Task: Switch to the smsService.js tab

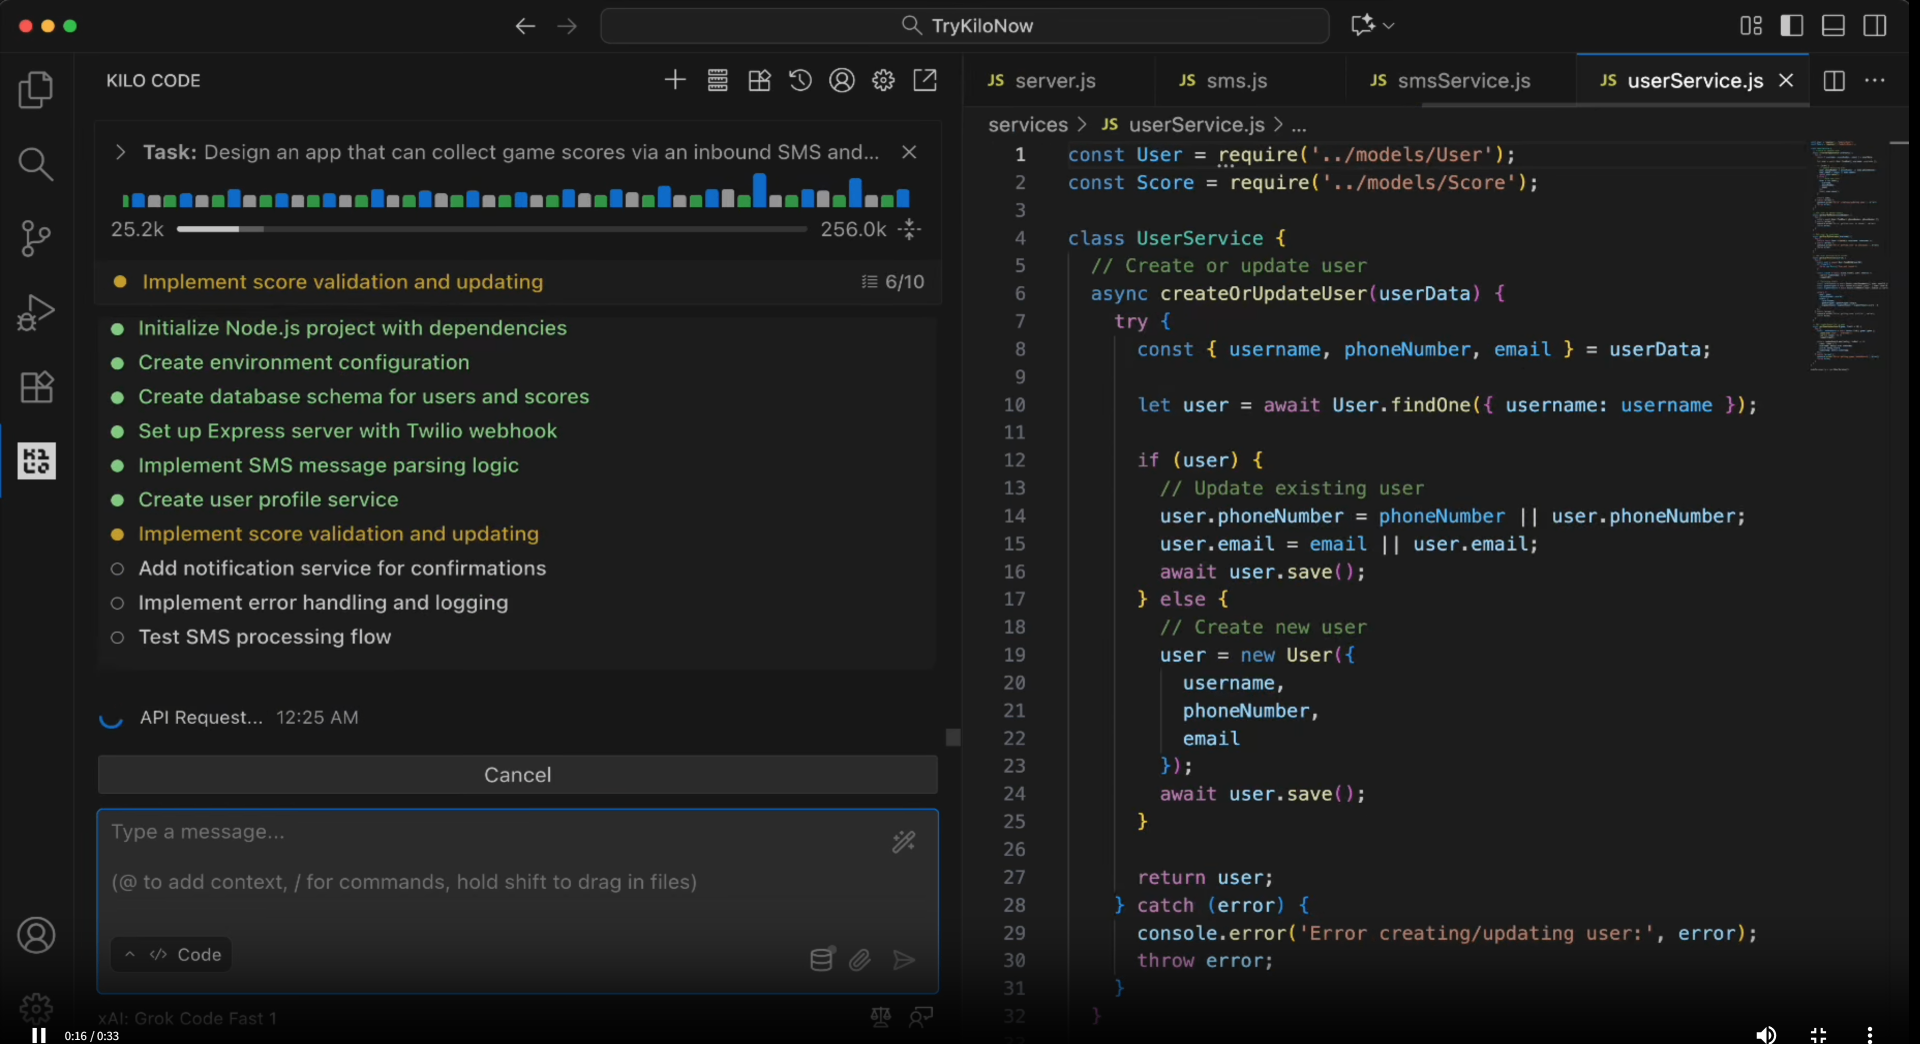Action: coord(1463,81)
